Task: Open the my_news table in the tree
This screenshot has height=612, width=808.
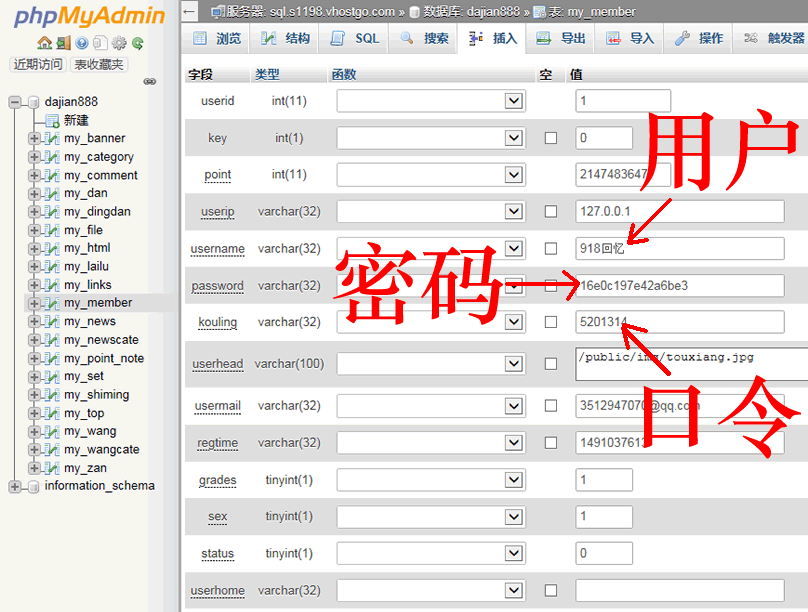Action: coord(90,321)
